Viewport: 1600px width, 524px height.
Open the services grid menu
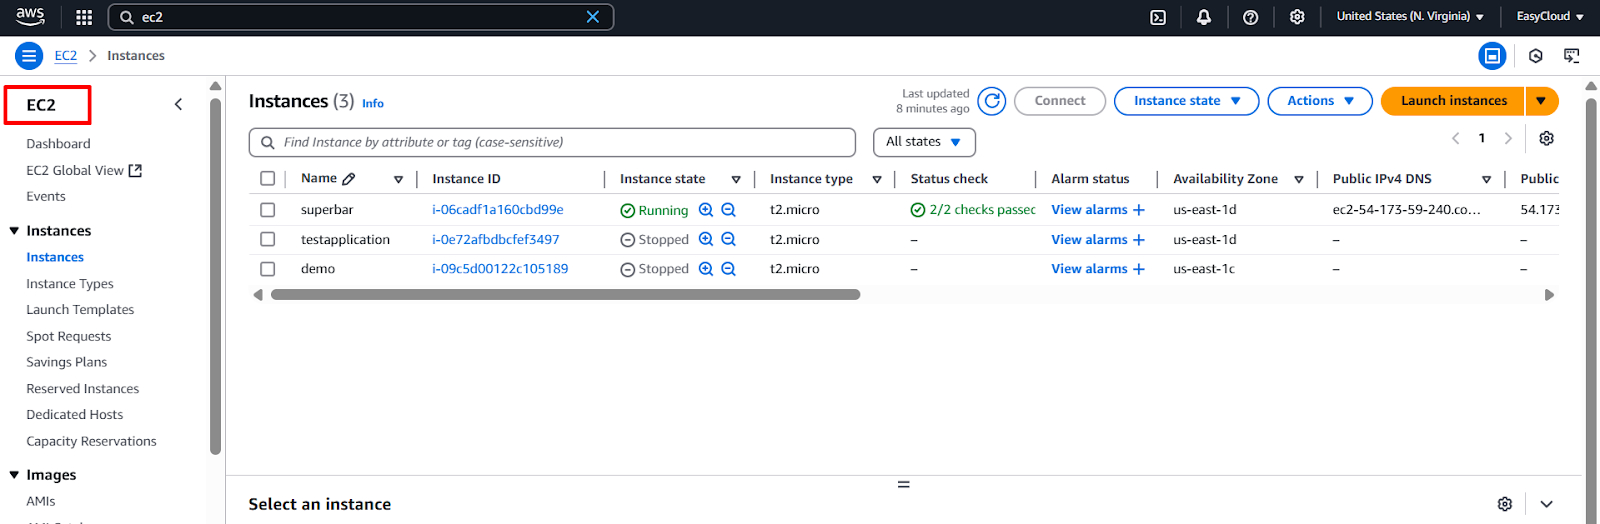(84, 17)
